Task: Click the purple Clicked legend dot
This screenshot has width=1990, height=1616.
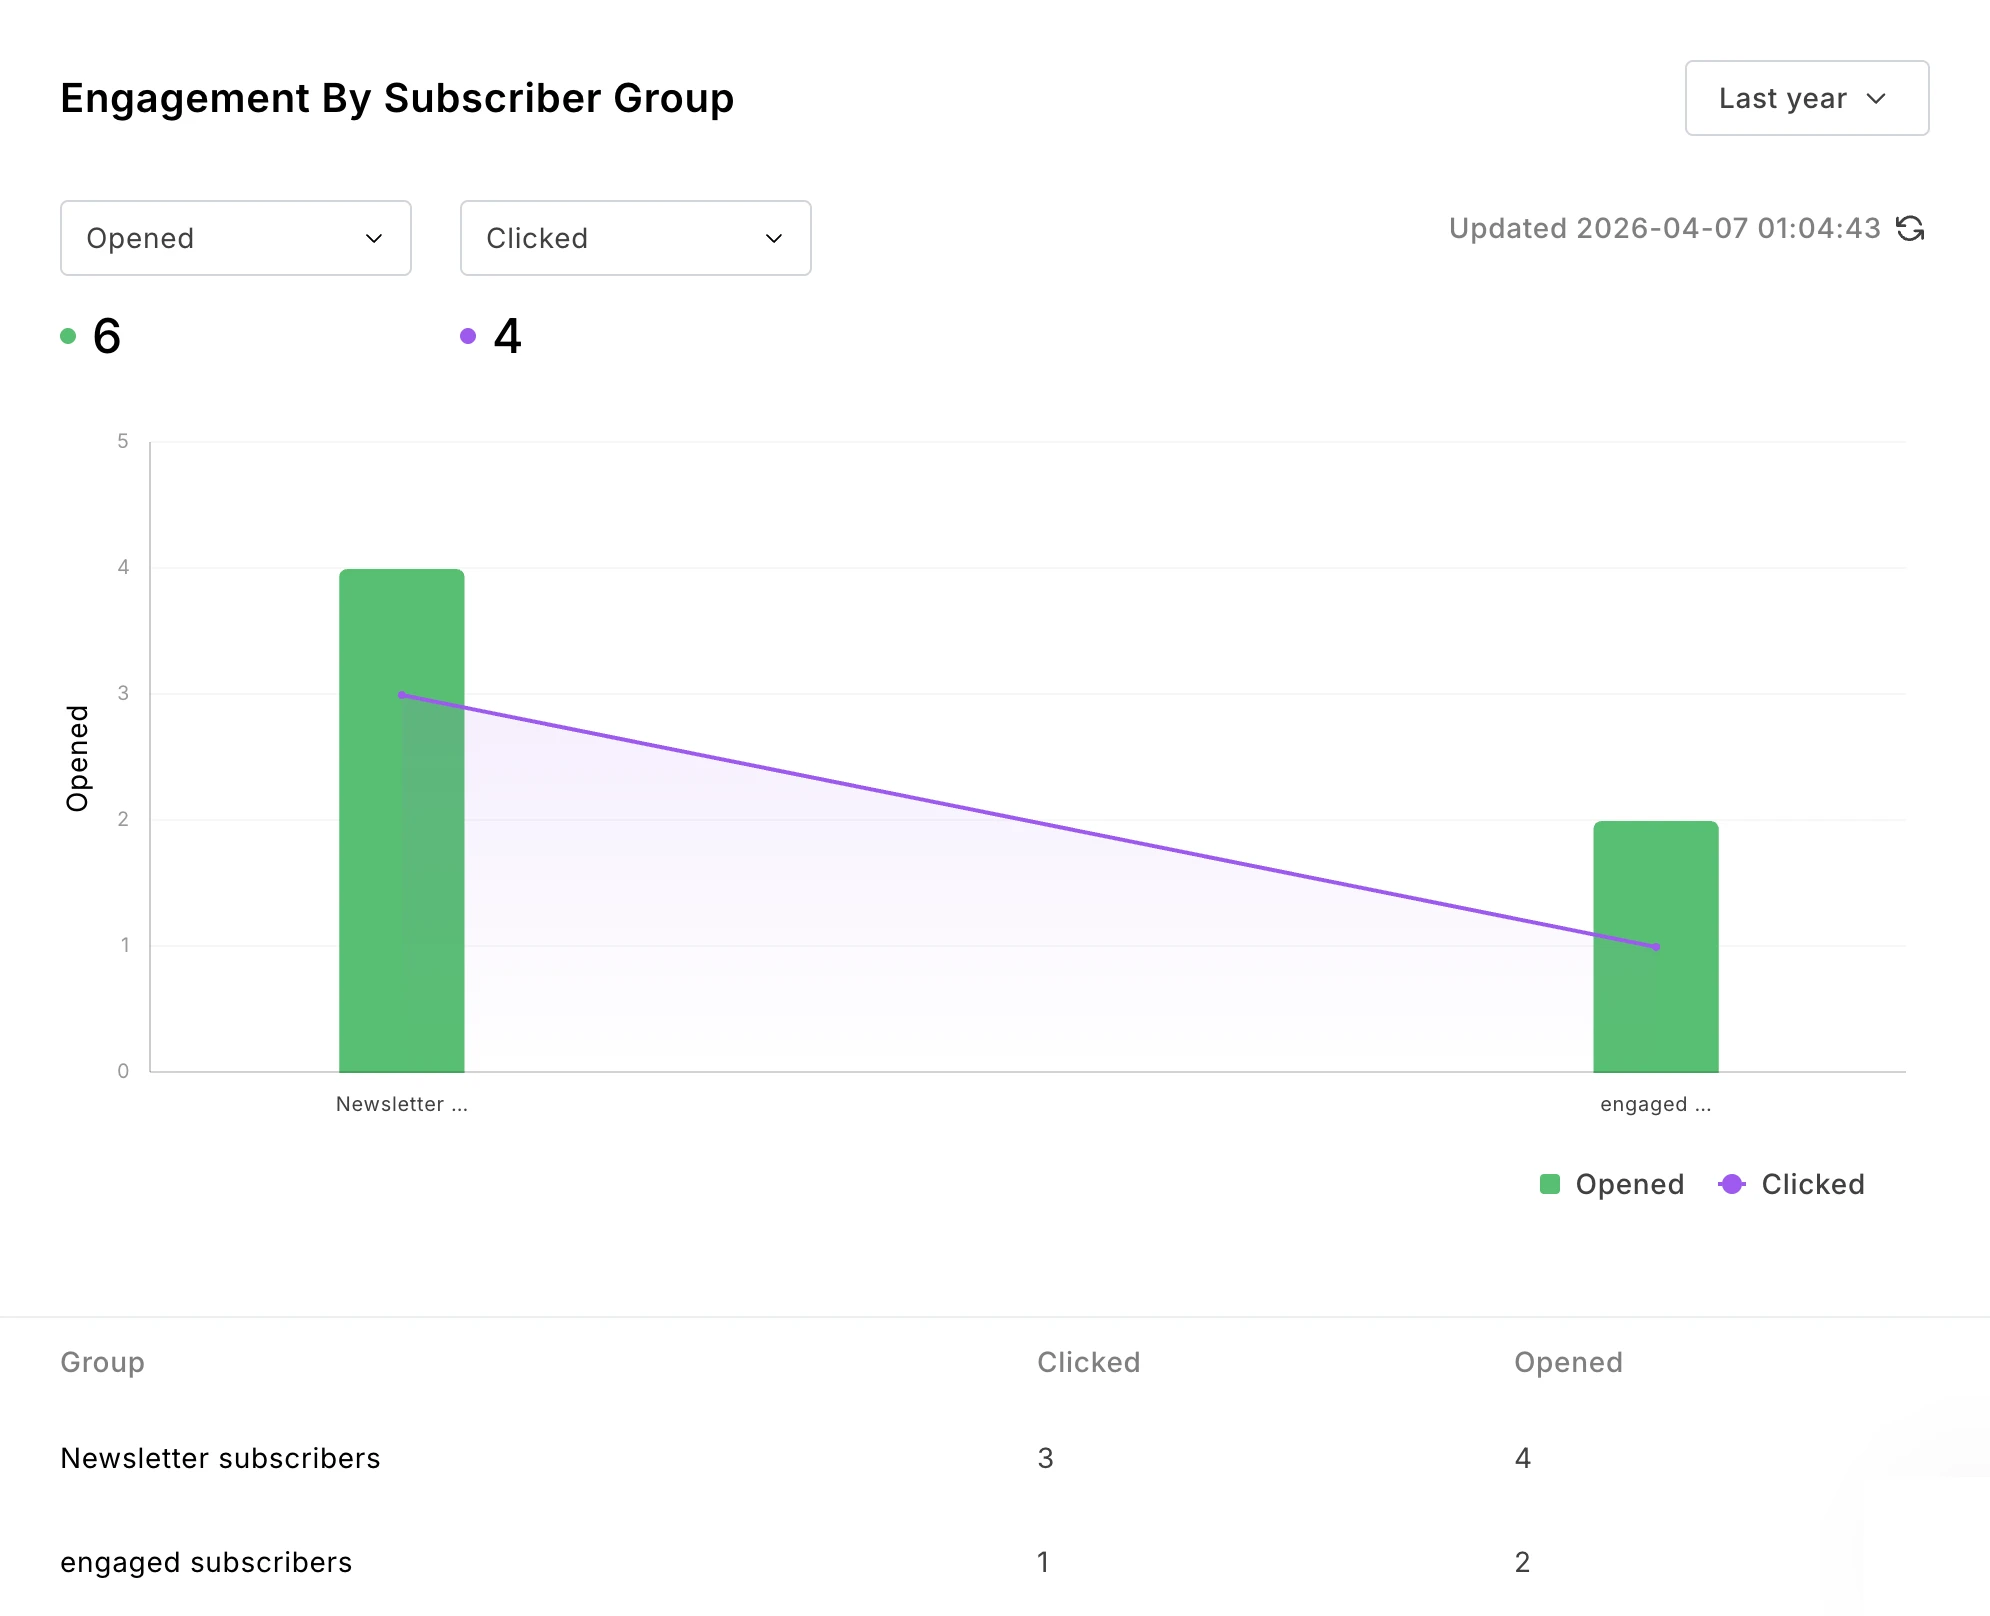Action: [x=1733, y=1184]
